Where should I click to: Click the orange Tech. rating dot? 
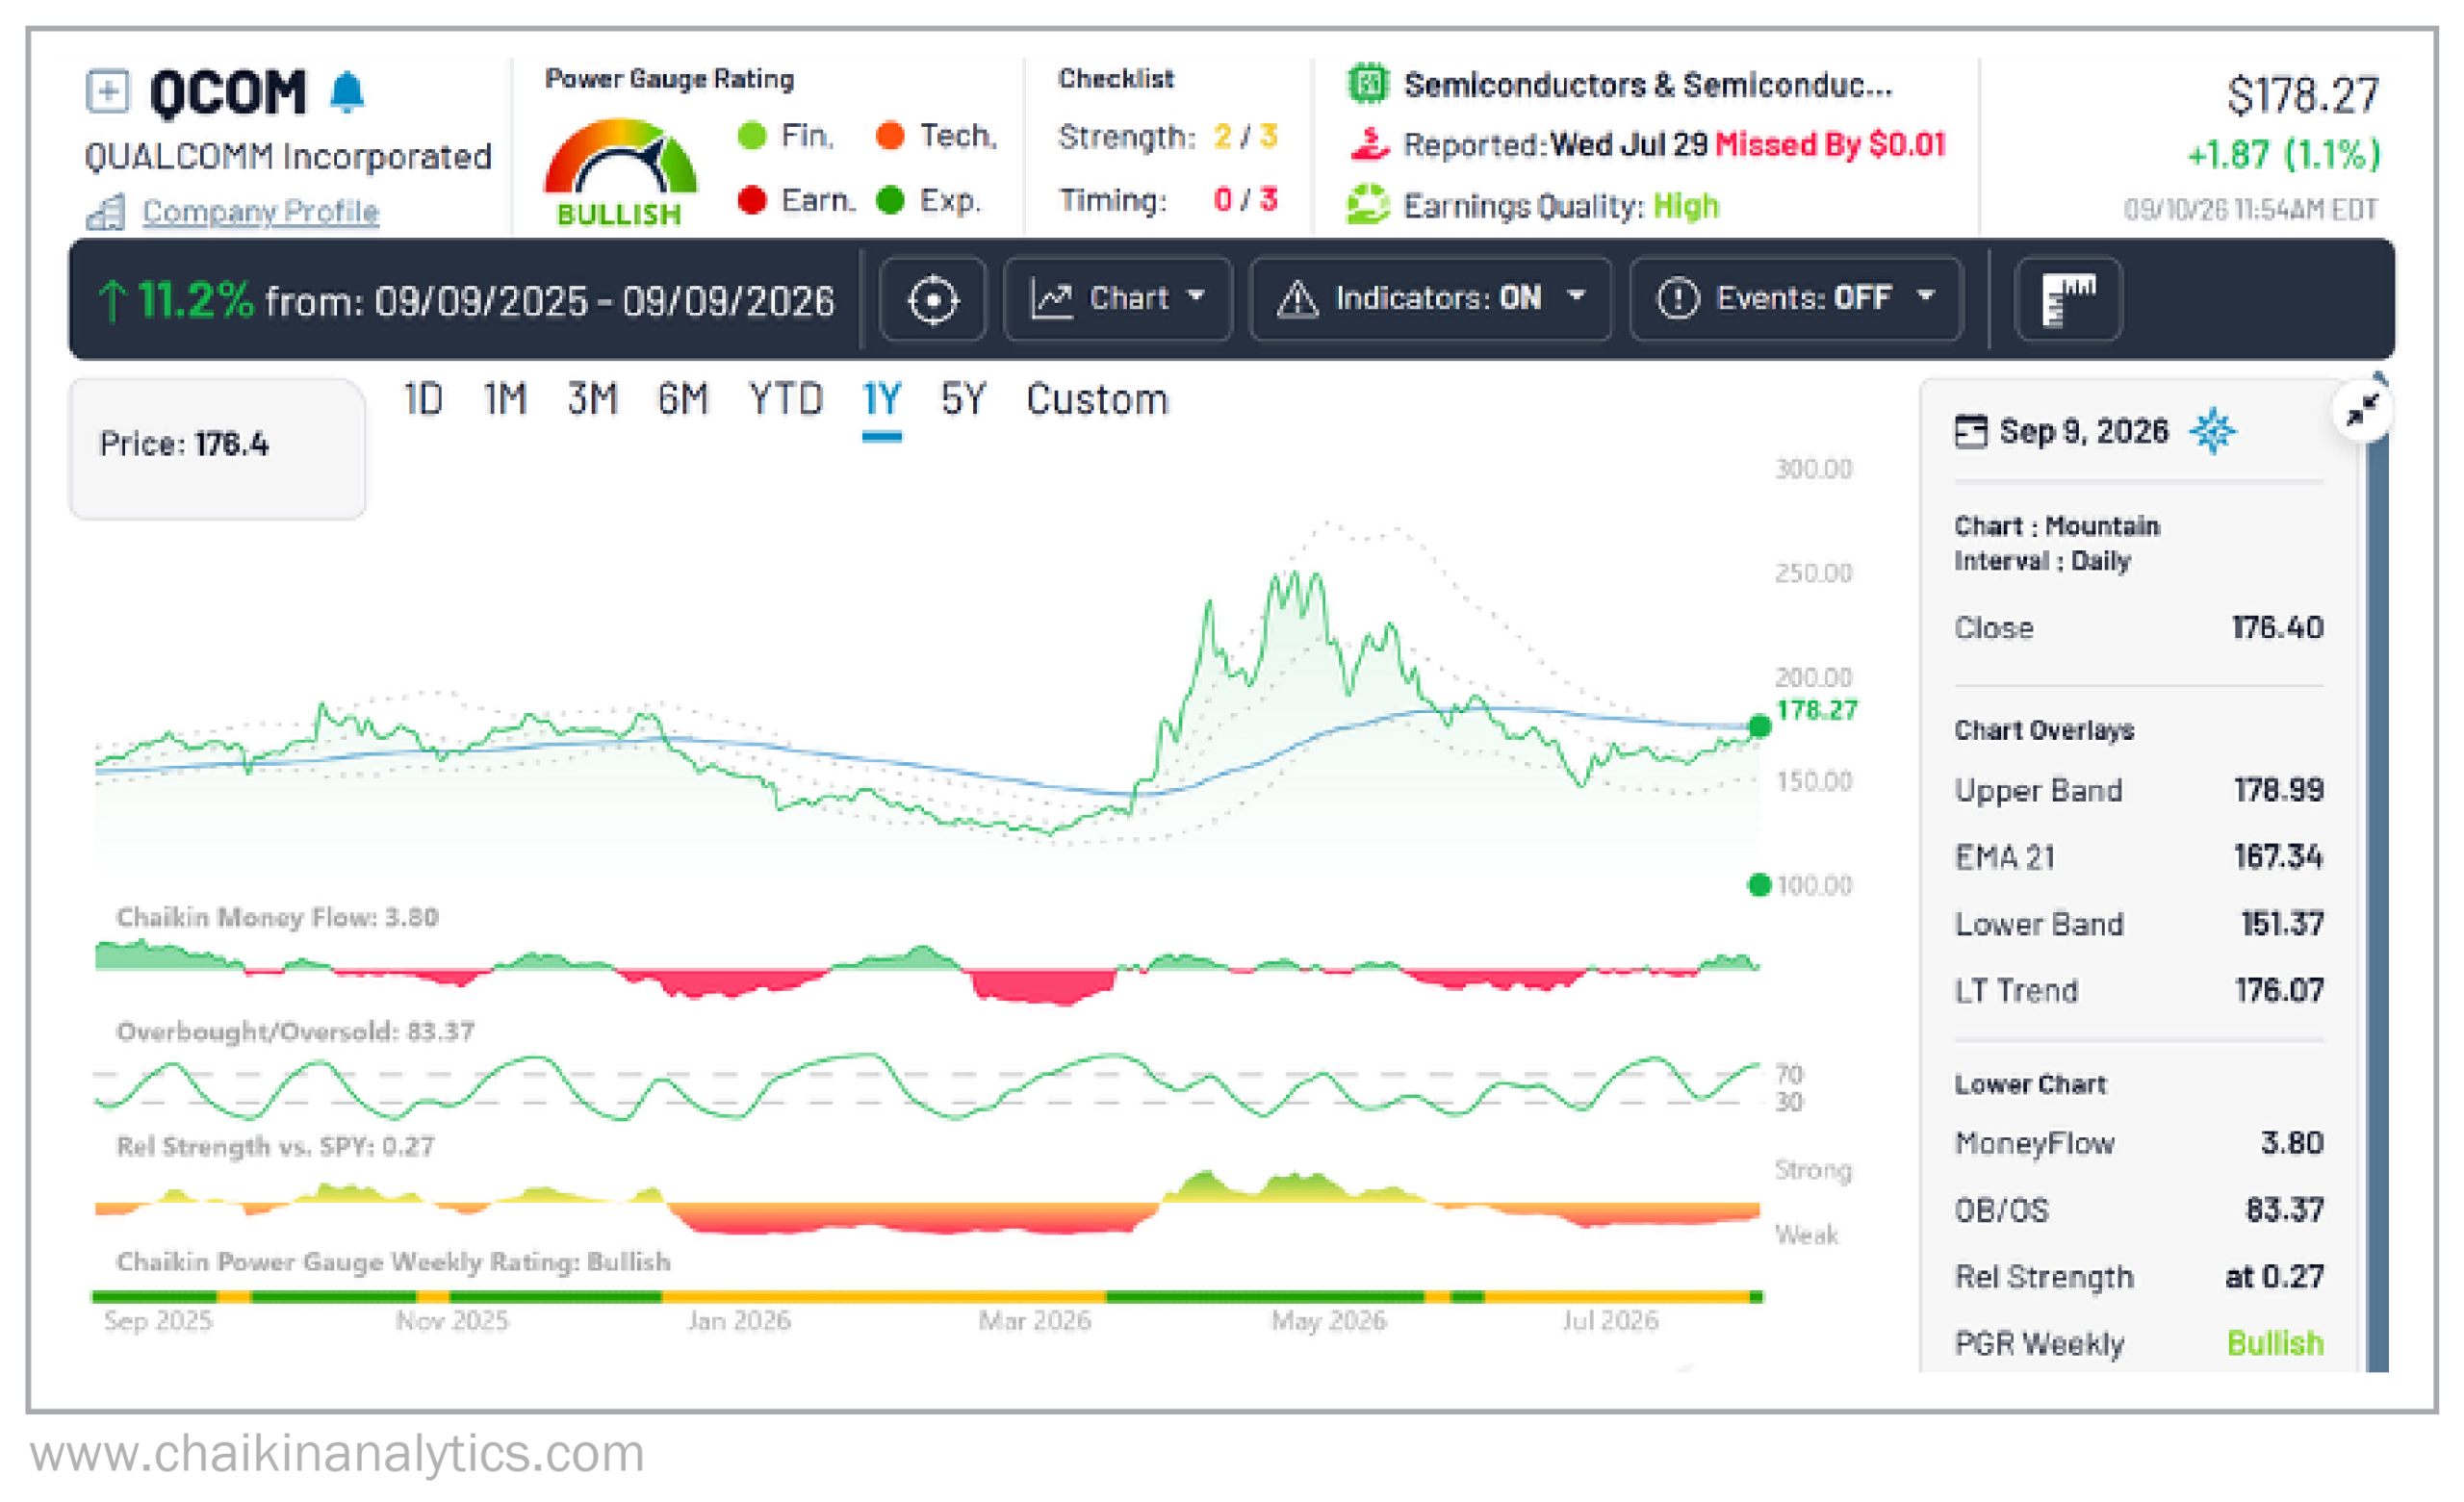[889, 135]
